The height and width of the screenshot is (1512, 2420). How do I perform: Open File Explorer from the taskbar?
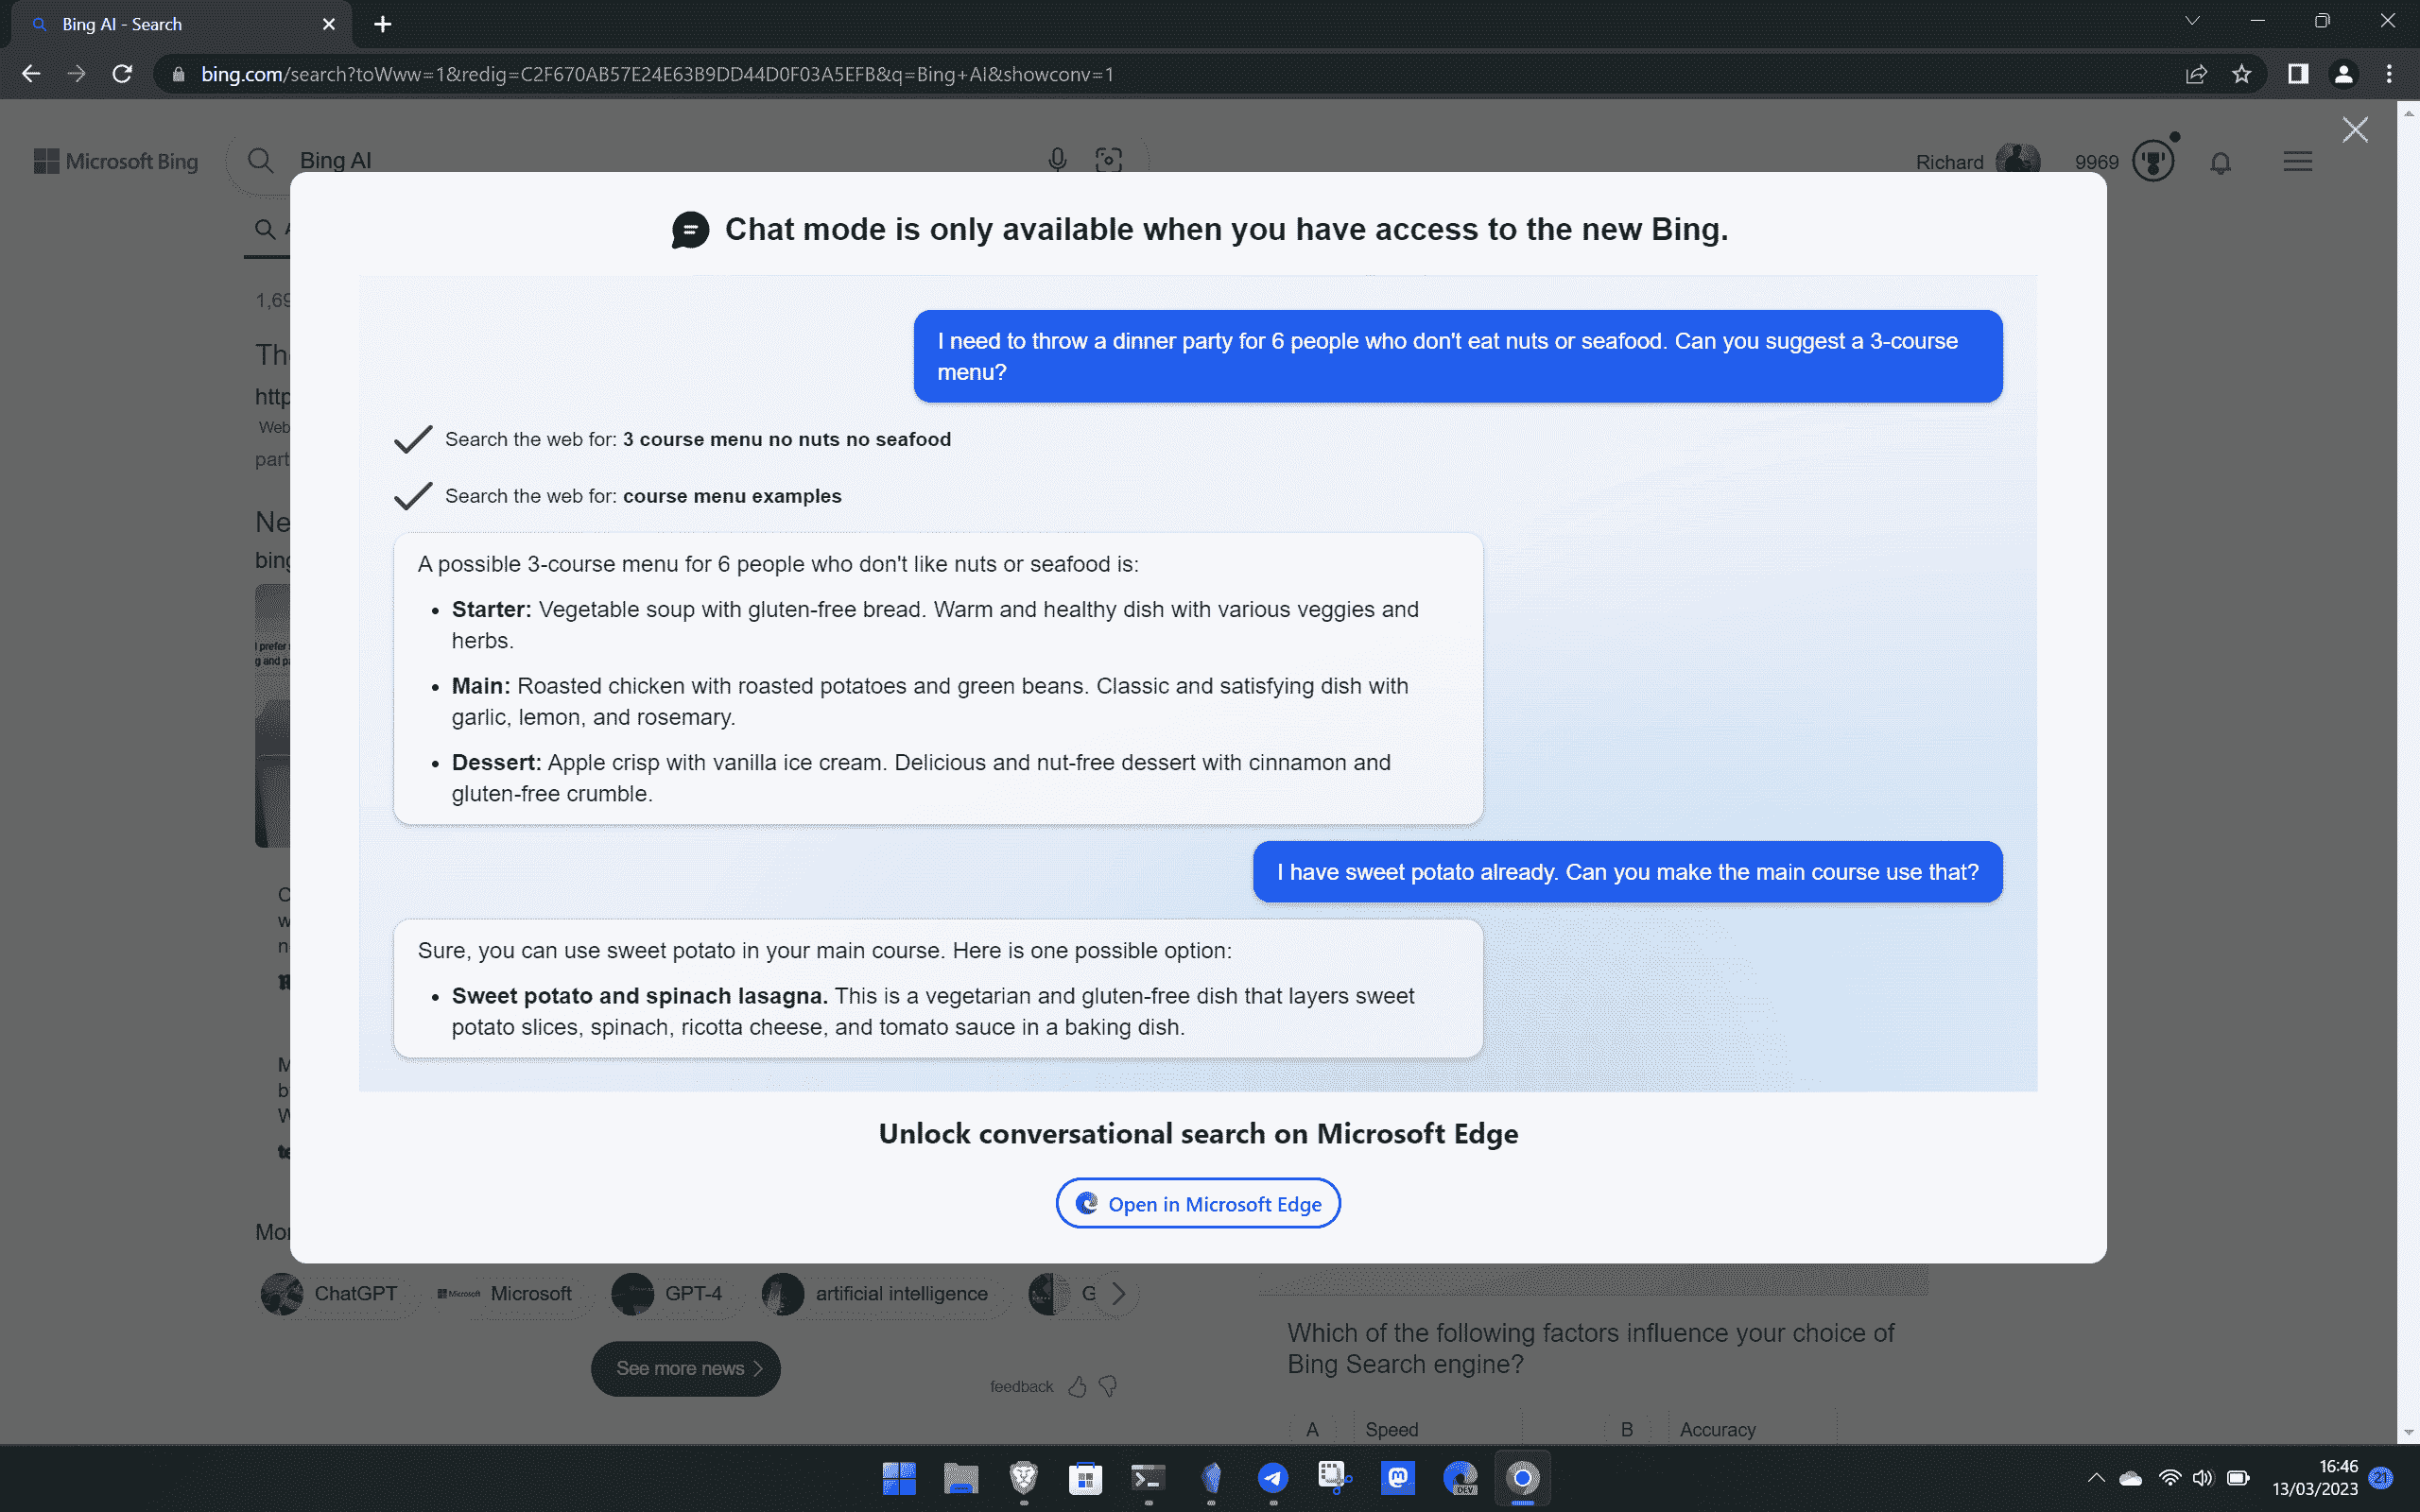coord(960,1478)
